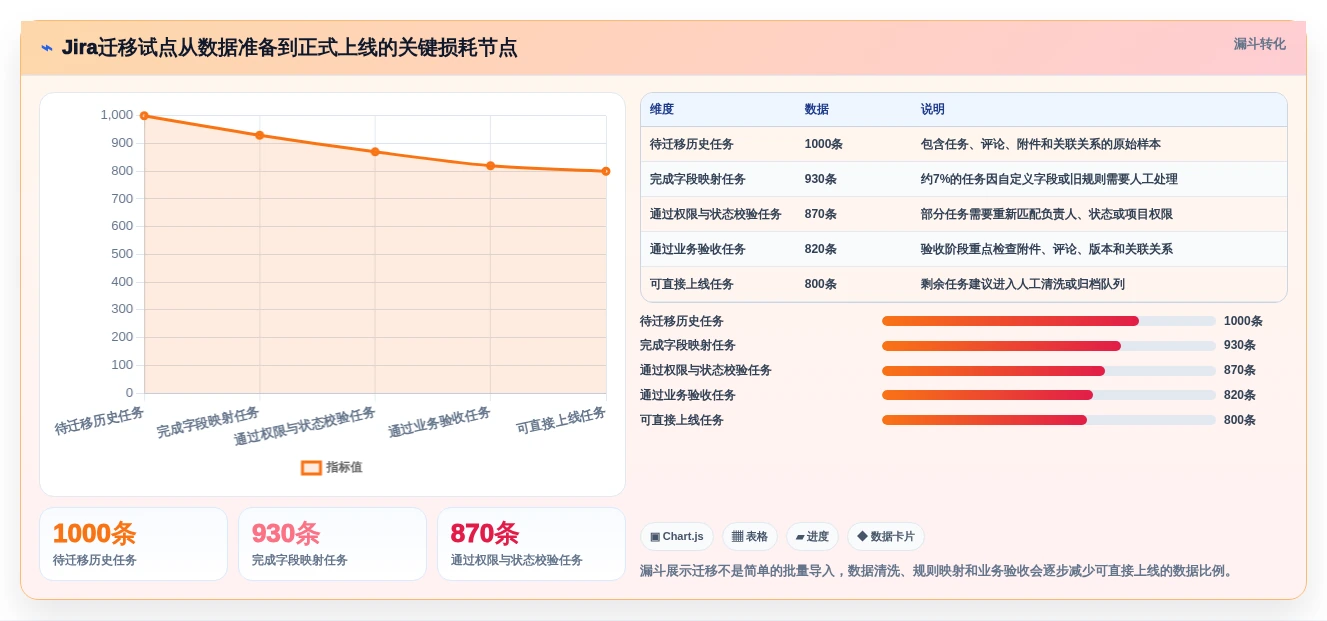Click description 验收阶段重点检查附件
The width and height of the screenshot is (1327, 621).
click(x=1047, y=249)
